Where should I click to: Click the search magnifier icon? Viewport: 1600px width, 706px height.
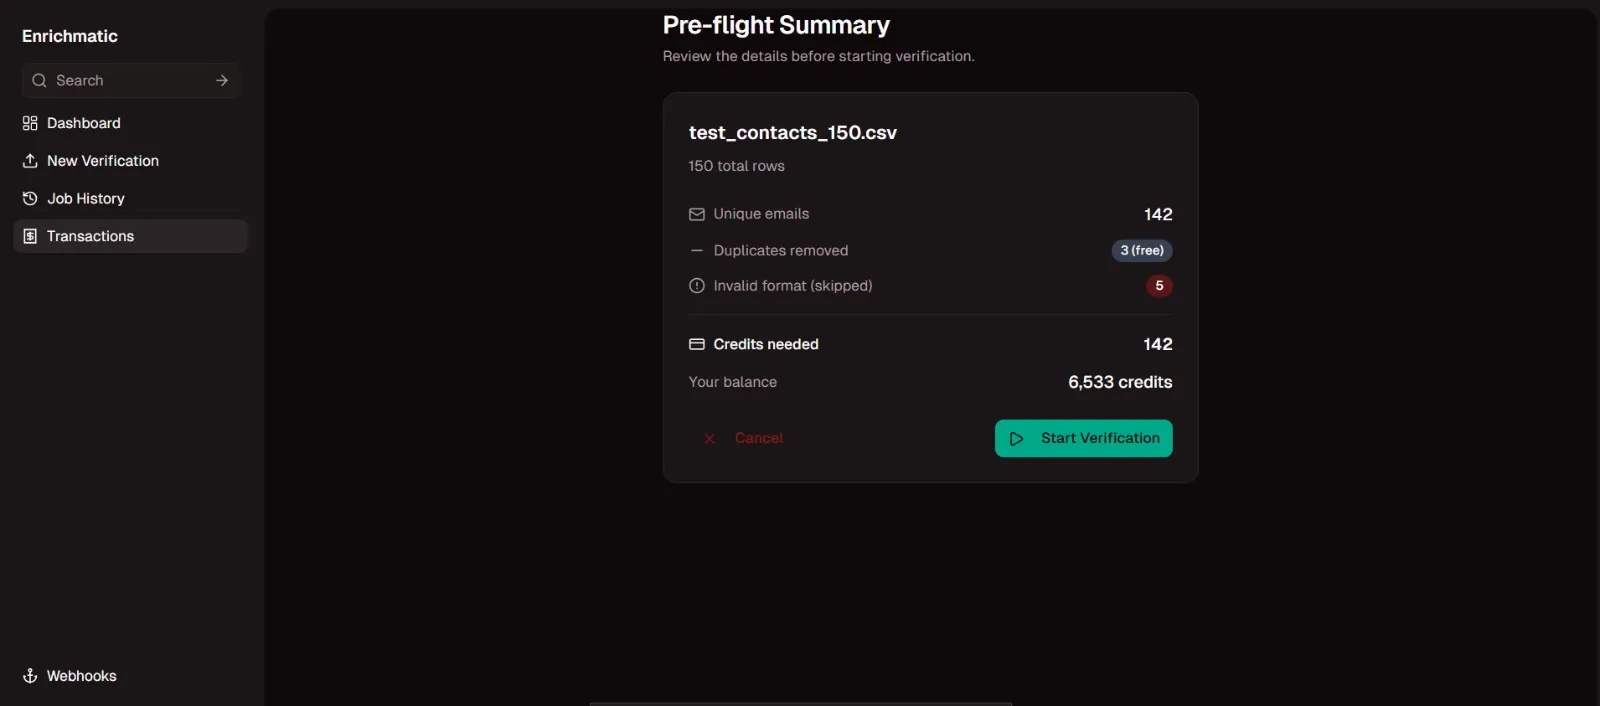[x=39, y=81]
